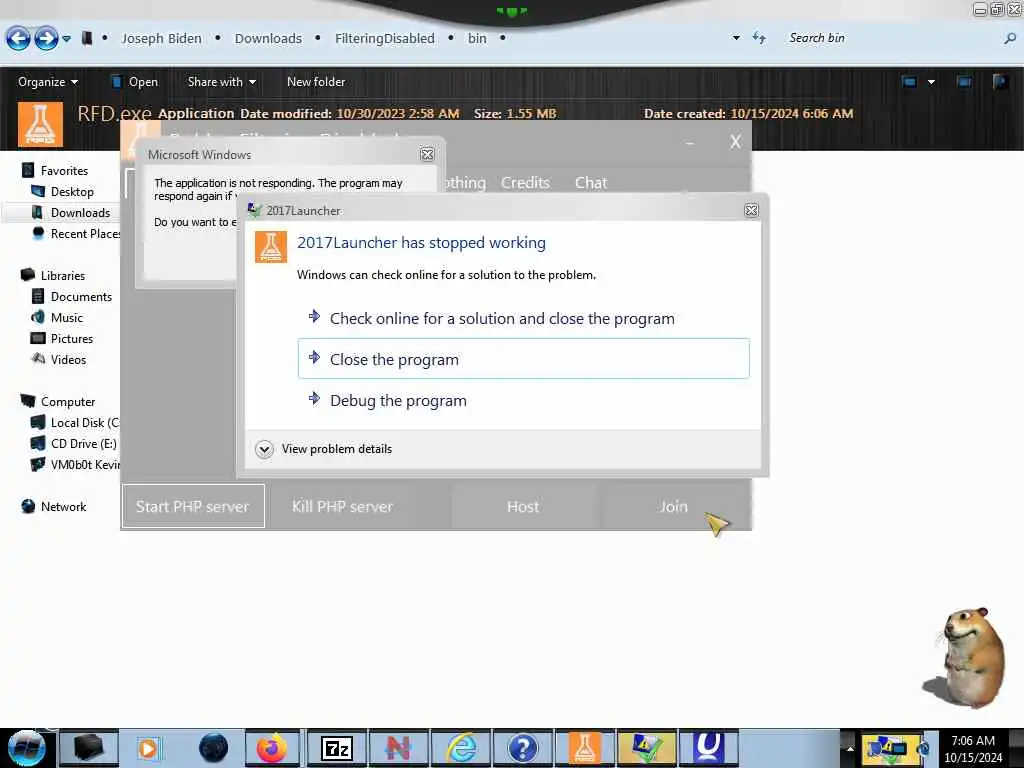Image resolution: width=1024 pixels, height=768 pixels.
Task: Open Internet Explorer from the taskbar
Action: pyautogui.click(x=461, y=748)
